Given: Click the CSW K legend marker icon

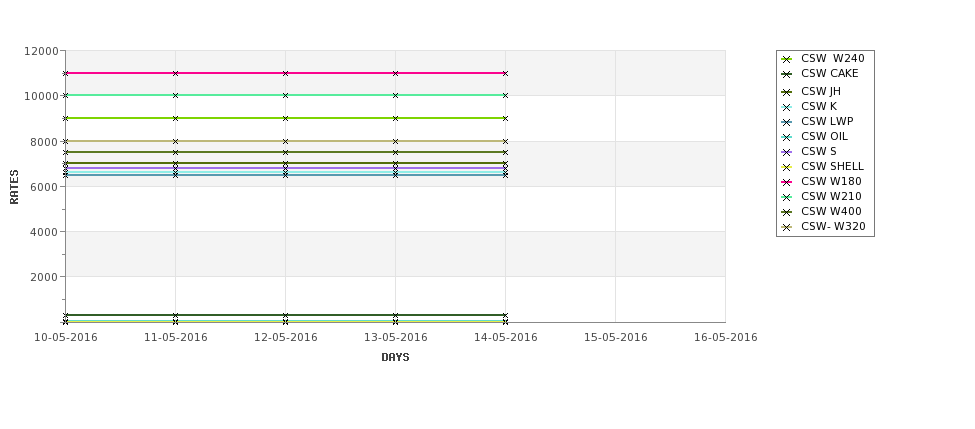Looking at the screenshot, I should (x=787, y=107).
